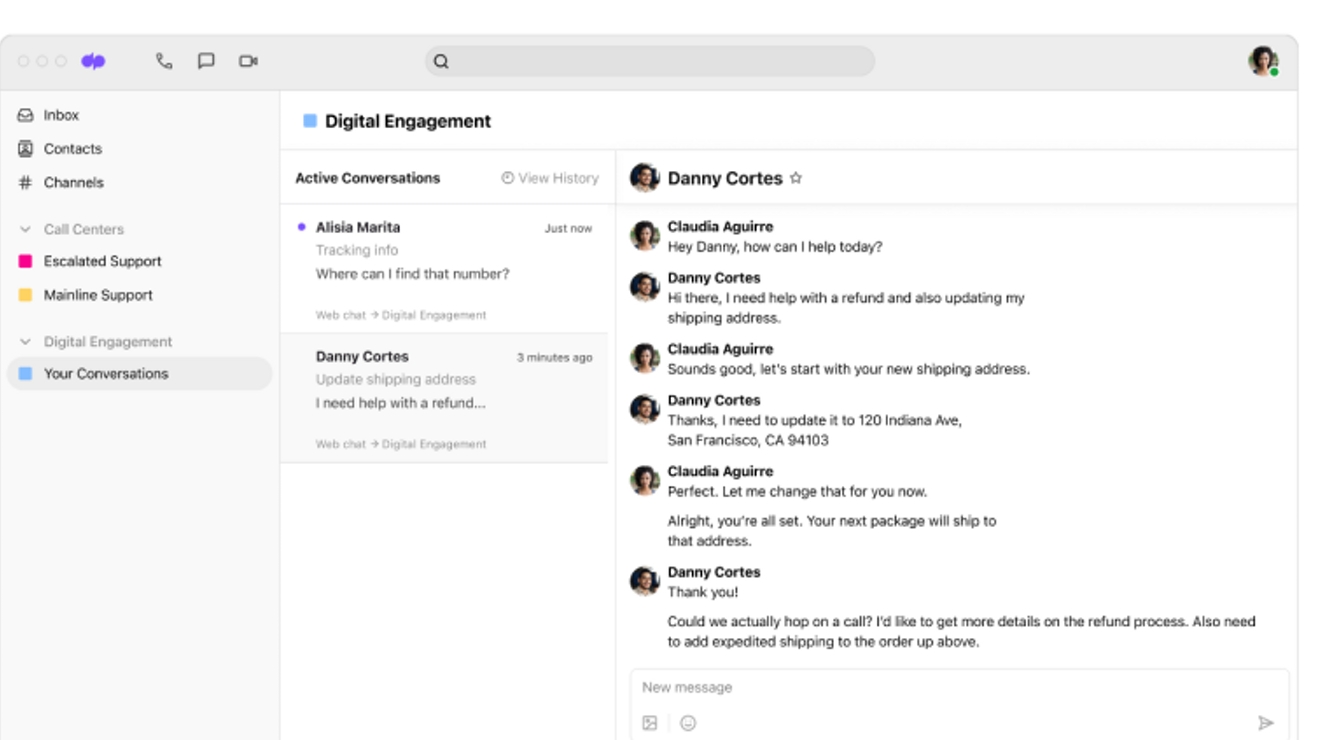Screen dimensions: 1320x740
Task: Start a video meeting via the camera icon
Action: tap(248, 61)
